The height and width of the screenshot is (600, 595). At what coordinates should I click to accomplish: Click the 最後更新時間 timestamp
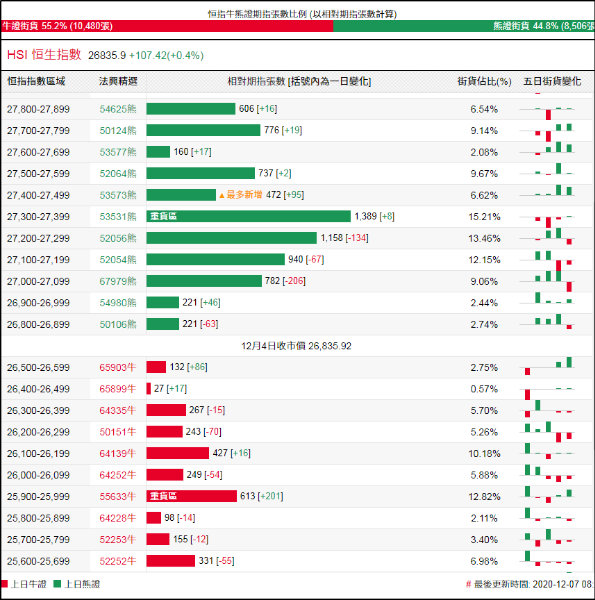coord(530,584)
